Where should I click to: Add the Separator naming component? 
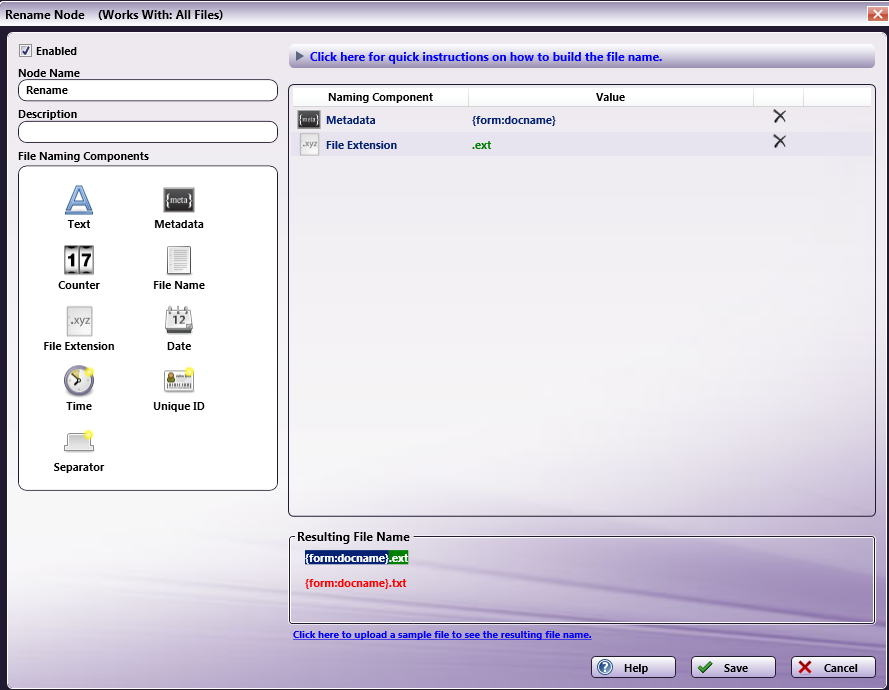coord(79,442)
